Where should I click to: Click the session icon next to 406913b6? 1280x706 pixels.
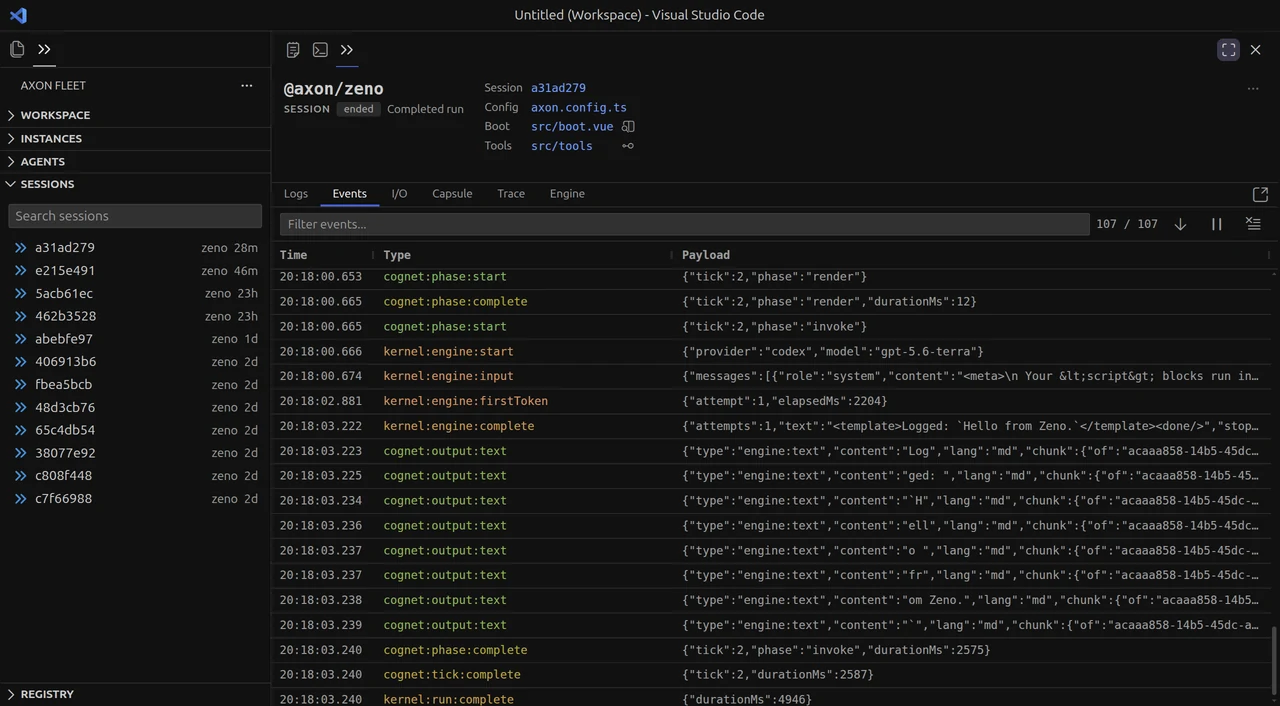click(x=20, y=362)
